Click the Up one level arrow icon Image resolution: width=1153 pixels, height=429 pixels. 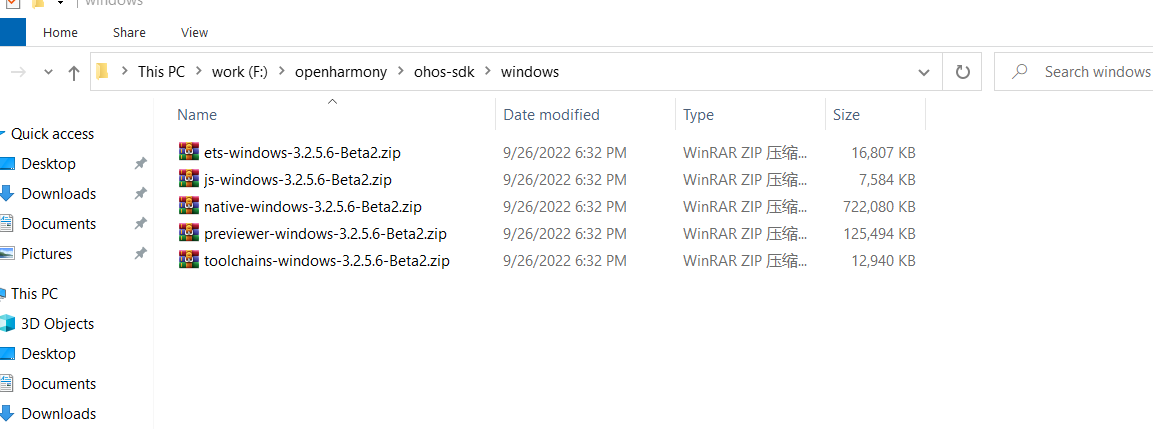74,72
